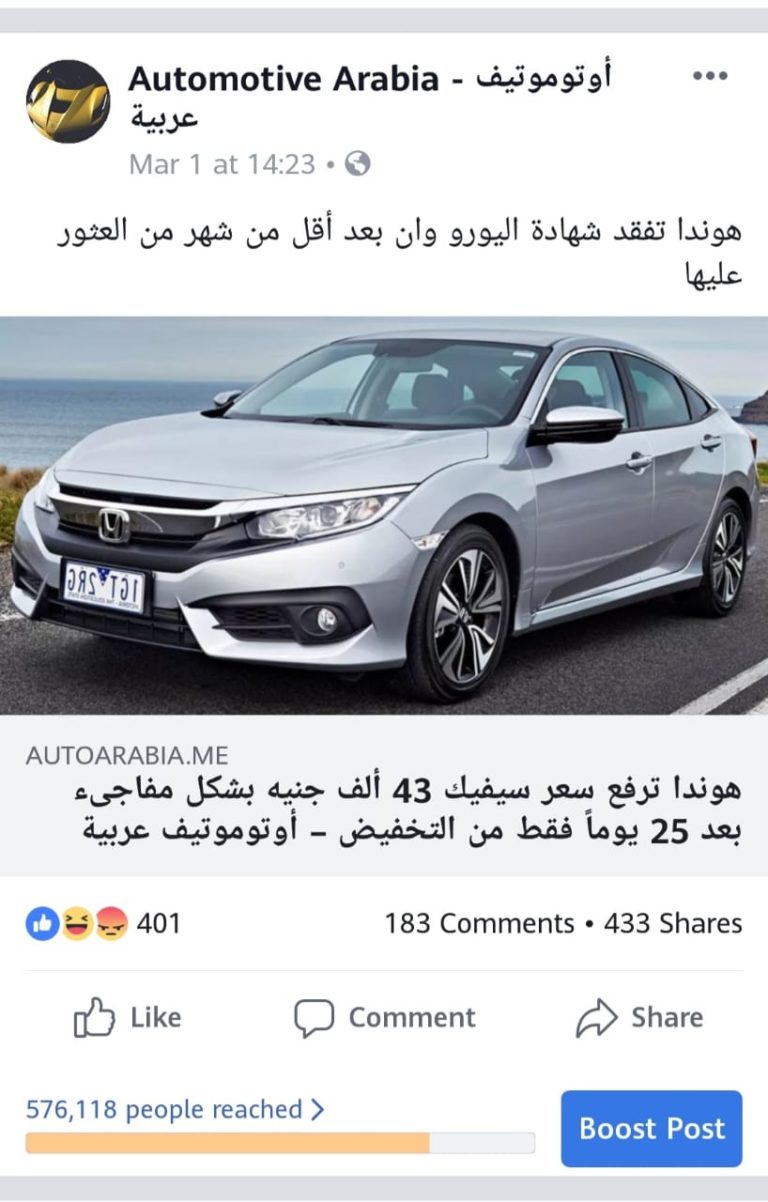Click the Mar 1 at 14:23 timestamp
This screenshot has width=768, height=1202.
(222, 164)
